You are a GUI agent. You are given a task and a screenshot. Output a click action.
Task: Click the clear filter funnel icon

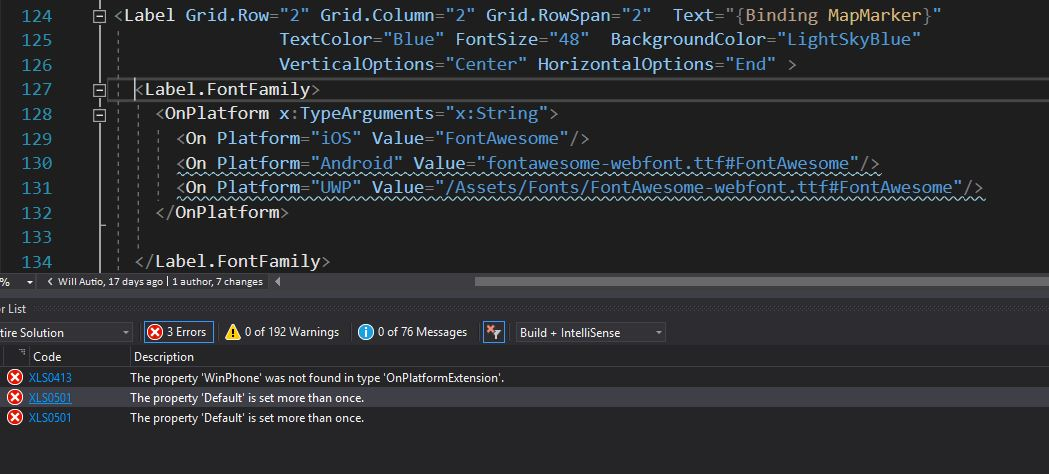click(x=494, y=332)
